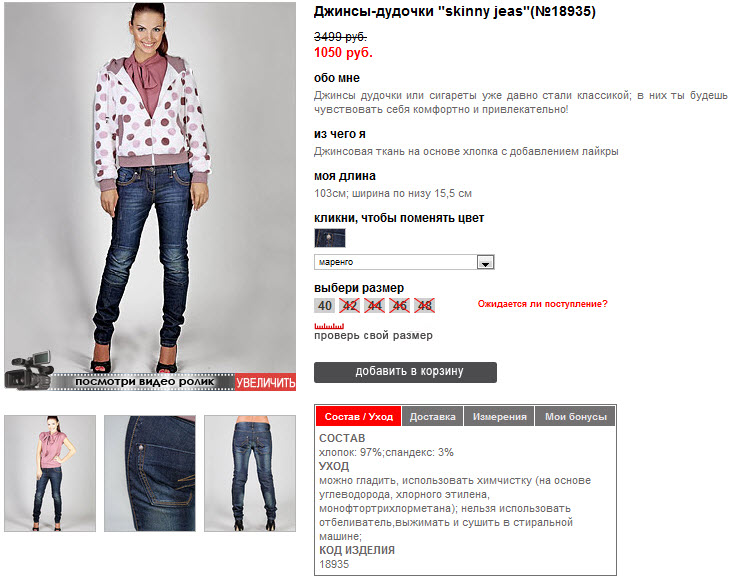Open the pocket close-up thumbnail
The image size is (731, 577).
click(150, 474)
